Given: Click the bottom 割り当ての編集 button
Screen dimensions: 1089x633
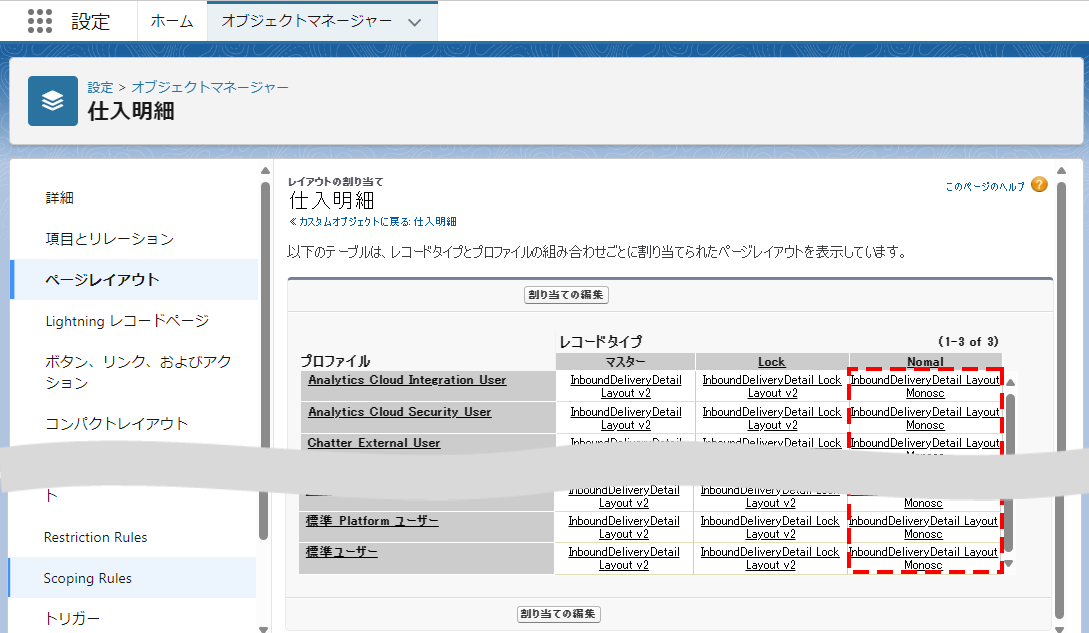Looking at the screenshot, I should pos(559,613).
